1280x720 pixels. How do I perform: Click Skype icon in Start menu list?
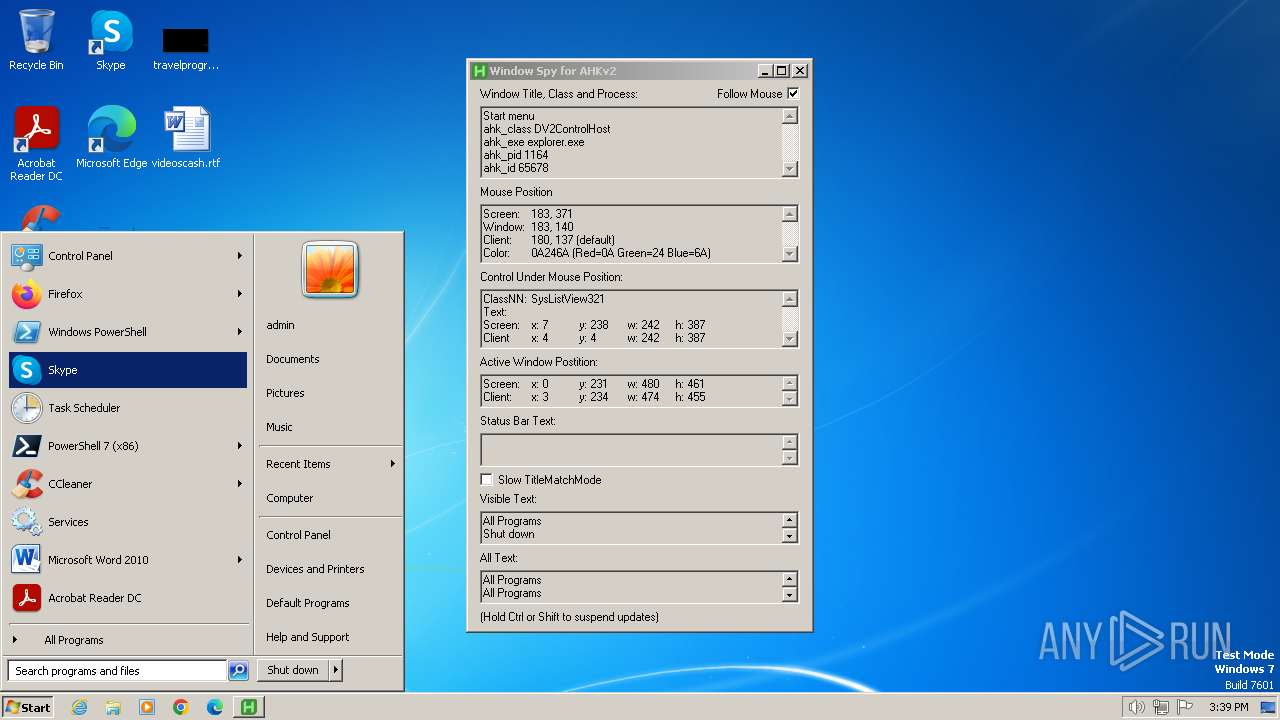pyautogui.click(x=27, y=370)
